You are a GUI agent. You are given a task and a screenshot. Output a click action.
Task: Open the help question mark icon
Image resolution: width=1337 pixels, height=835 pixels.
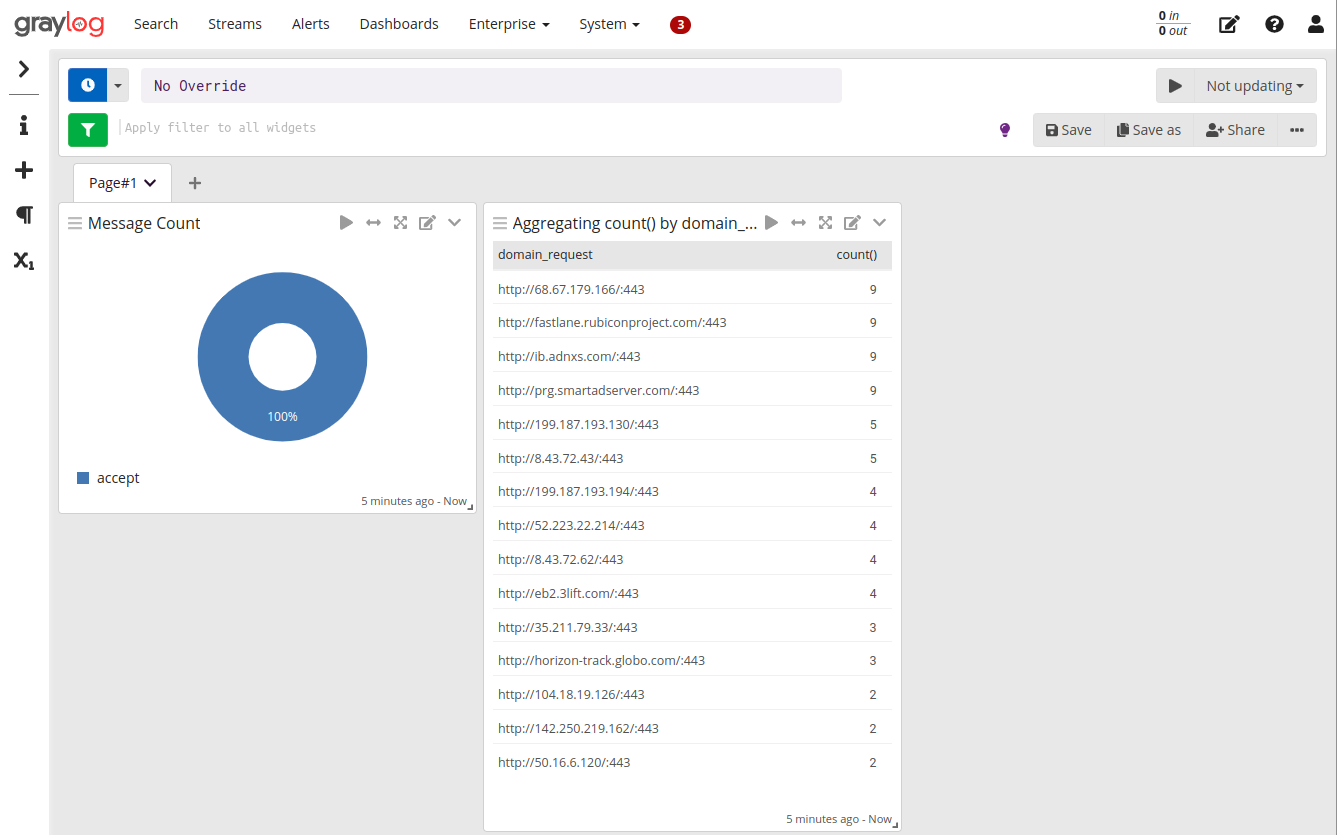[1274, 24]
